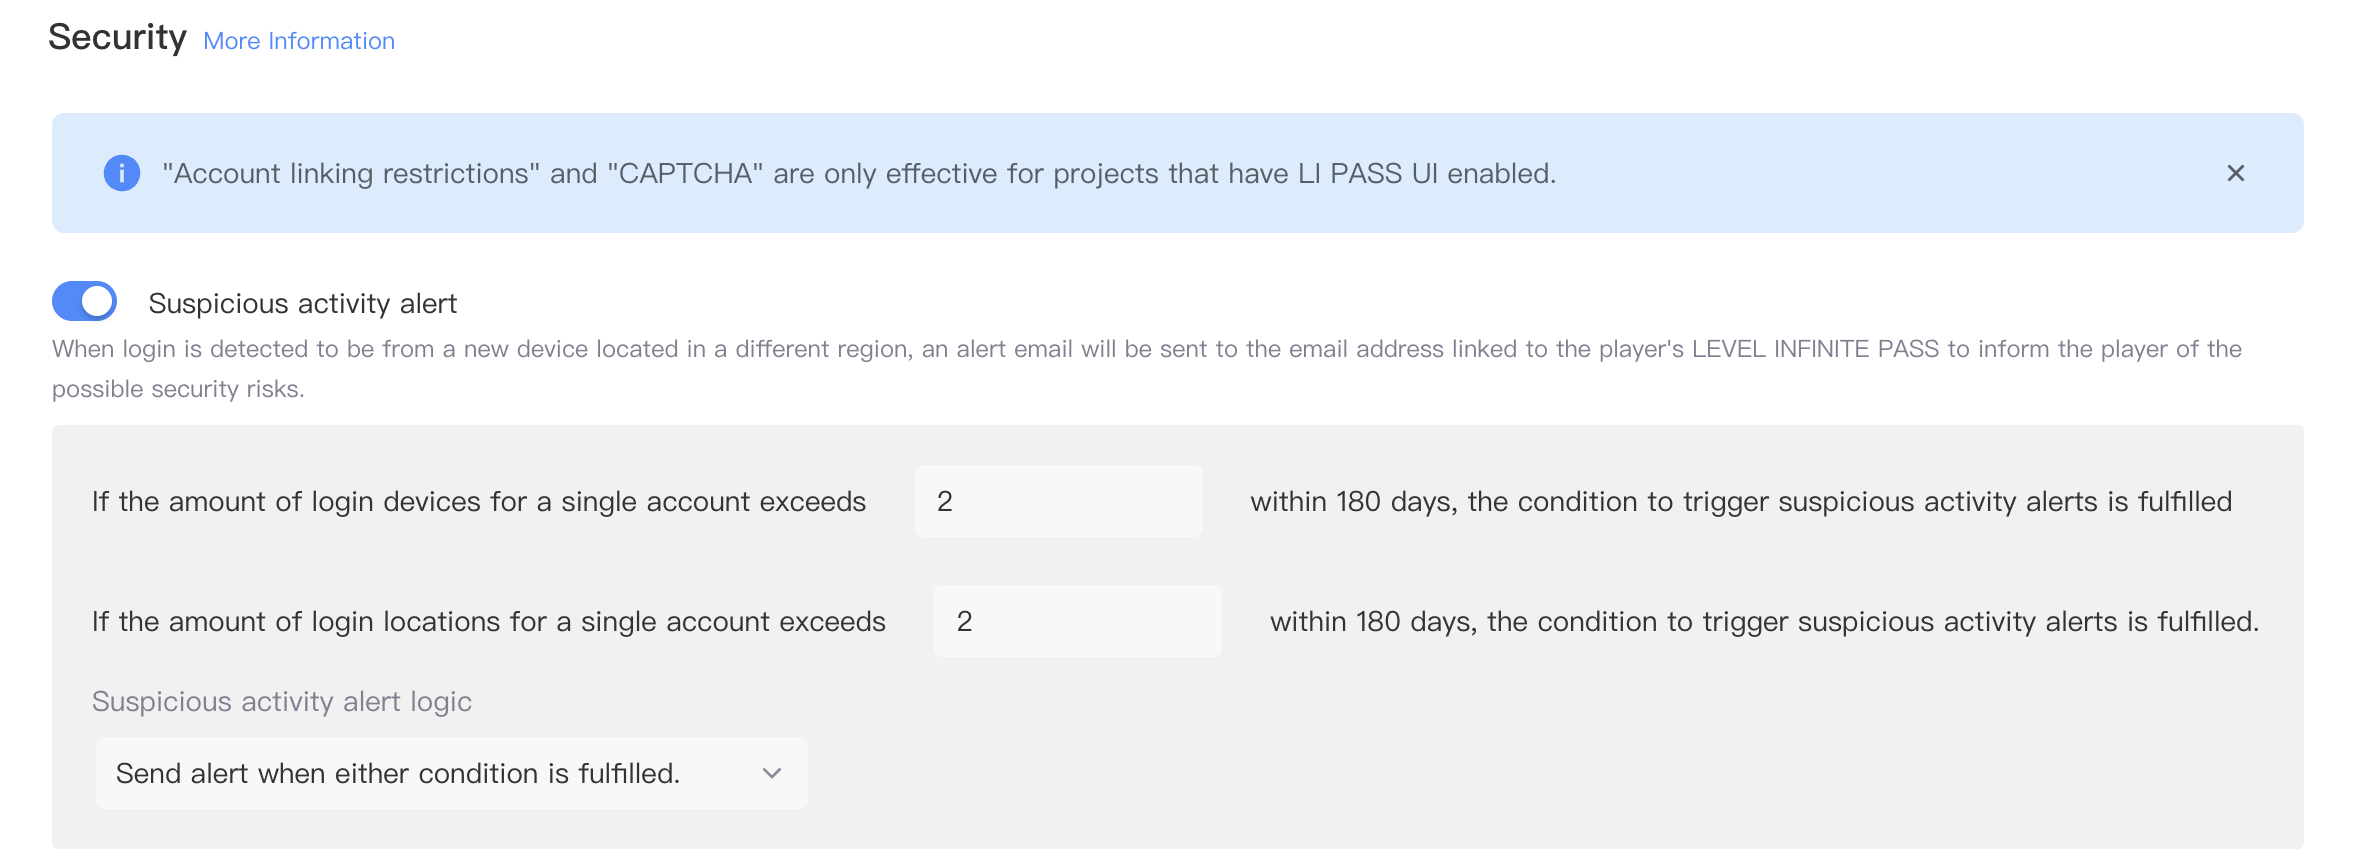Click the Account linking restrictions notice text
Screen dimensions: 2354x864
pos(700,173)
